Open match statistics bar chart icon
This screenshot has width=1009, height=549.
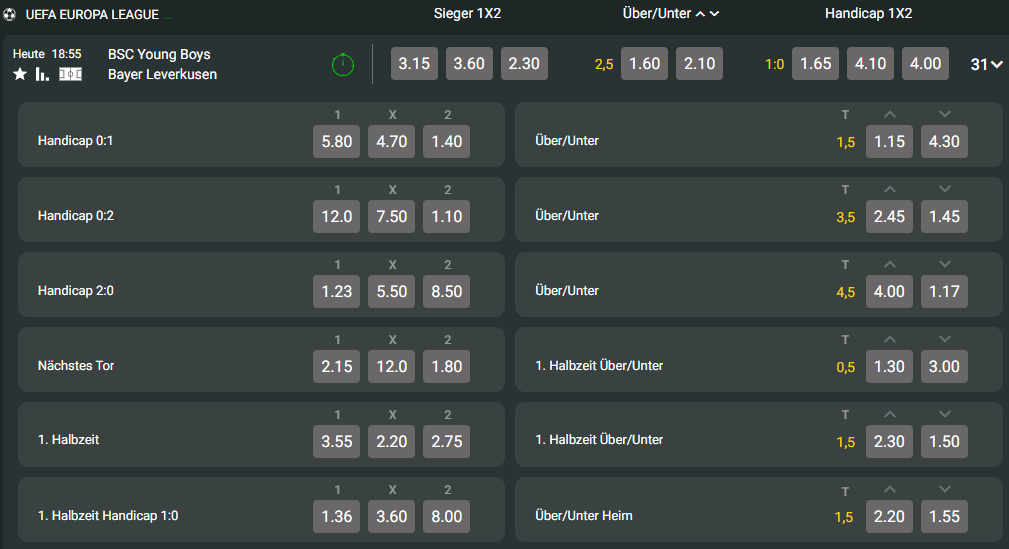tap(42, 75)
